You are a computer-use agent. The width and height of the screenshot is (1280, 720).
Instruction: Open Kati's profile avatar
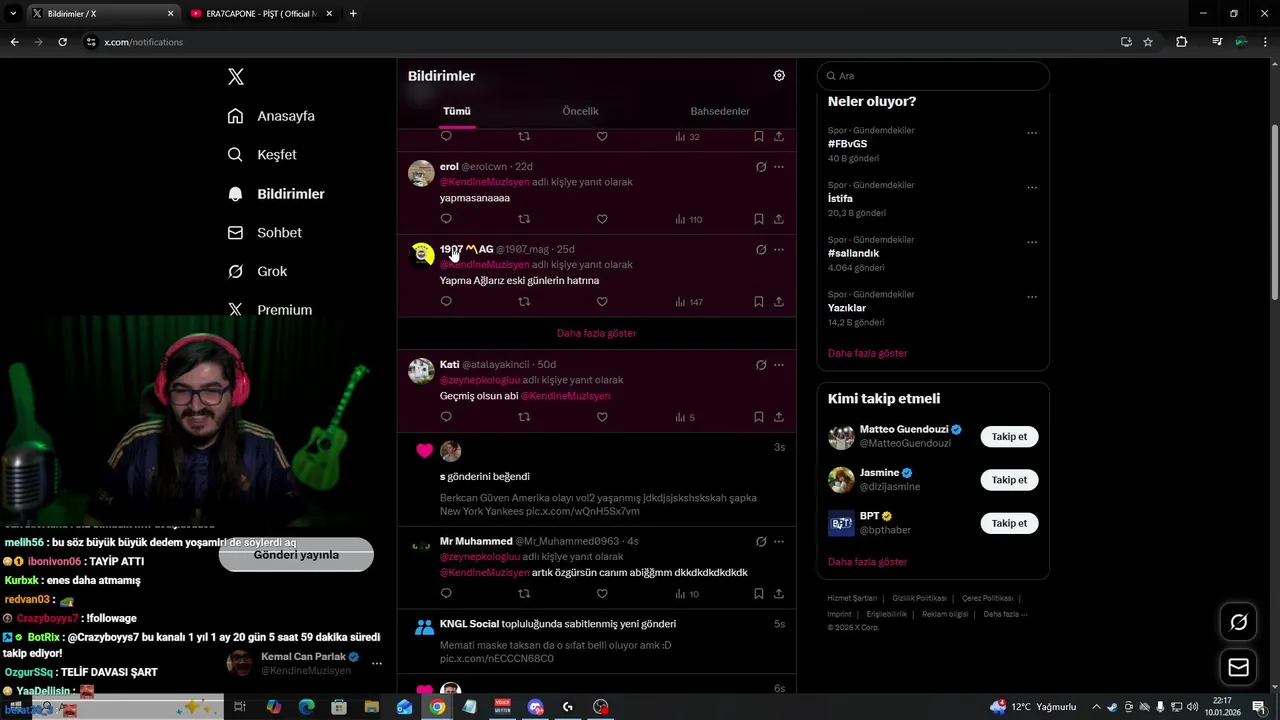[422, 371]
